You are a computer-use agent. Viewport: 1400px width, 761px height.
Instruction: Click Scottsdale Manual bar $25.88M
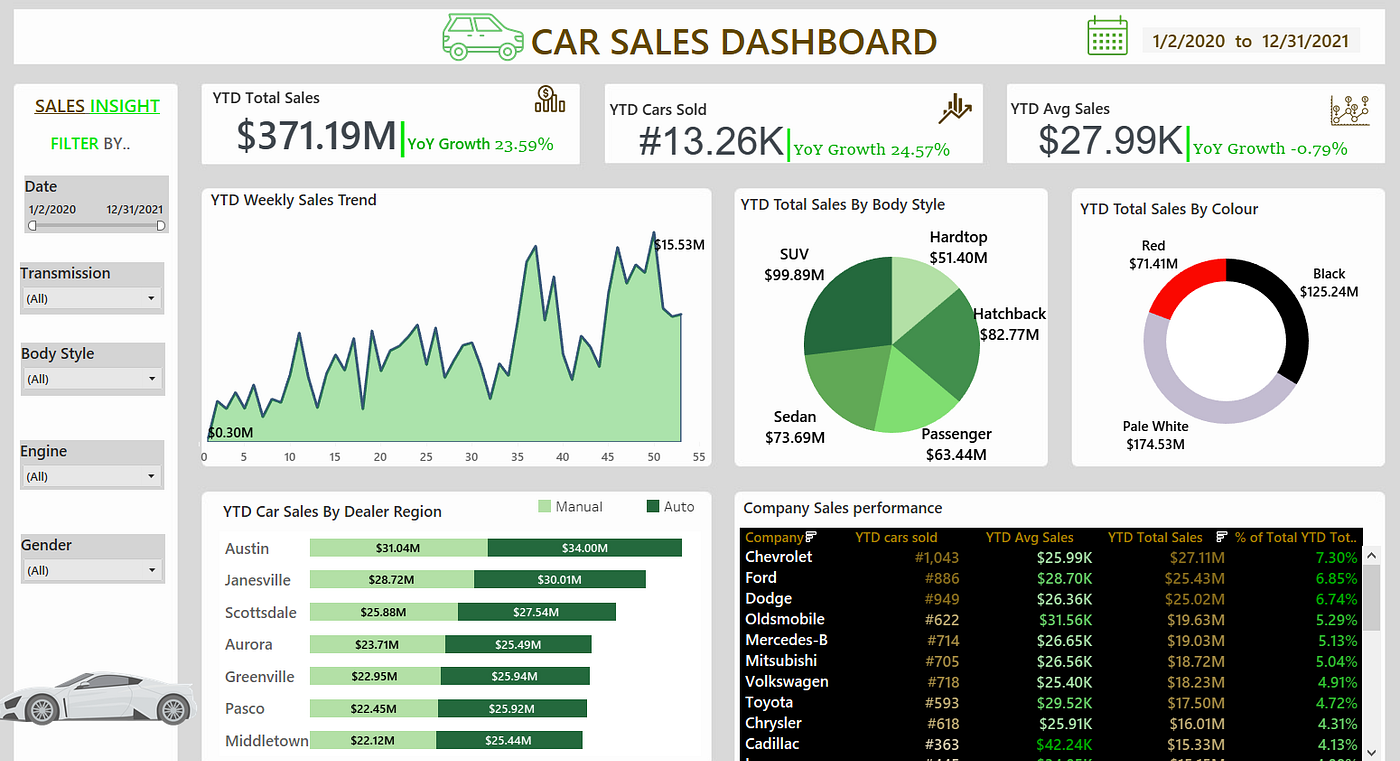point(383,612)
